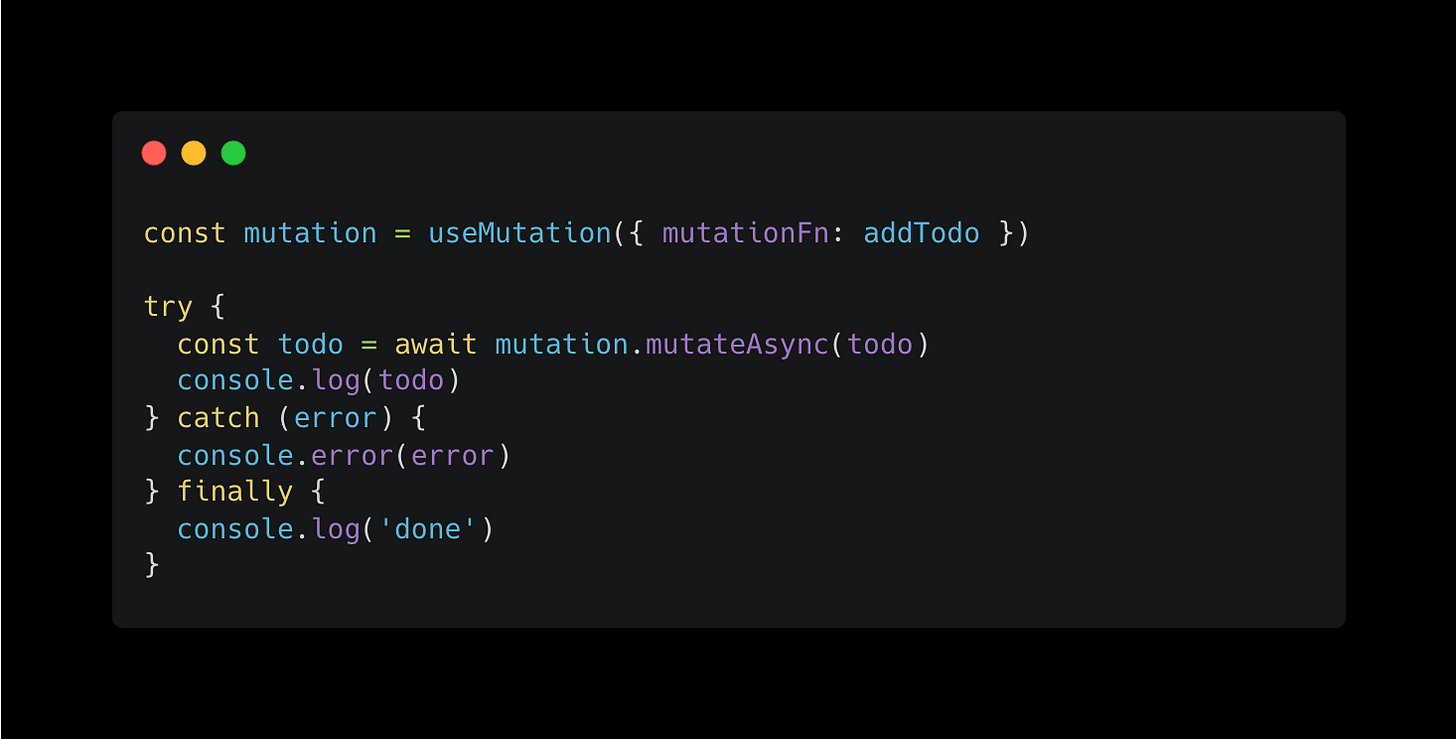Click the red close window dot
Screen dimensions: 1456x739
click(154, 153)
